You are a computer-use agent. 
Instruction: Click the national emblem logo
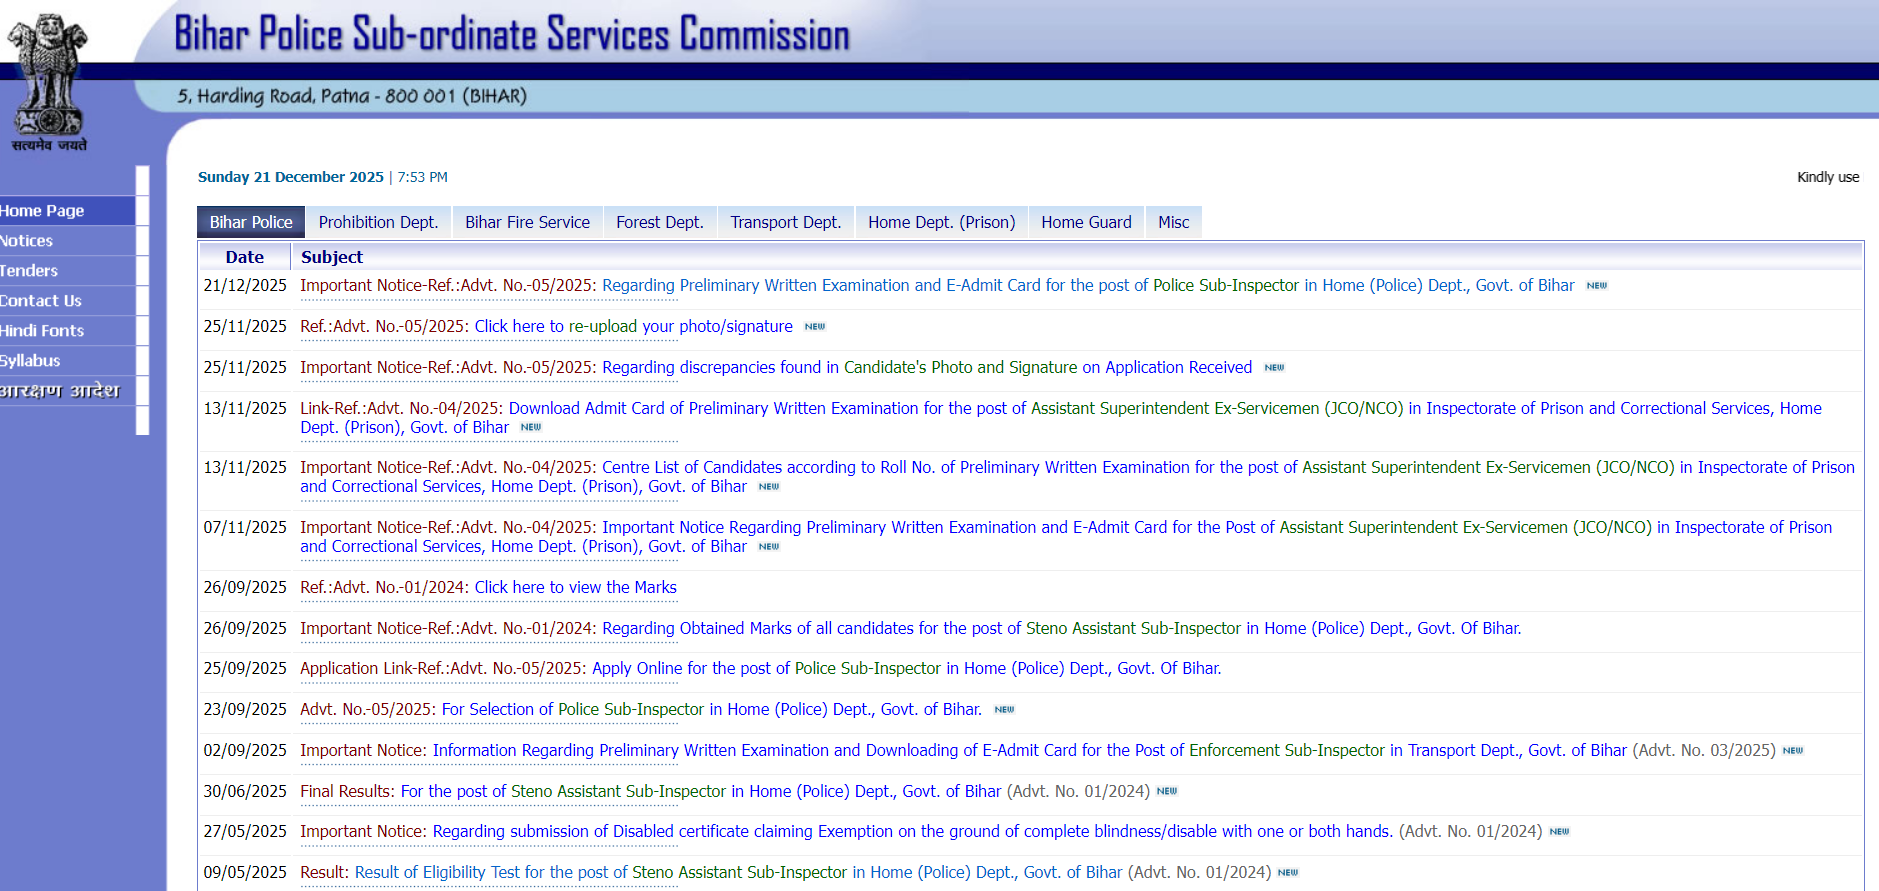click(48, 80)
